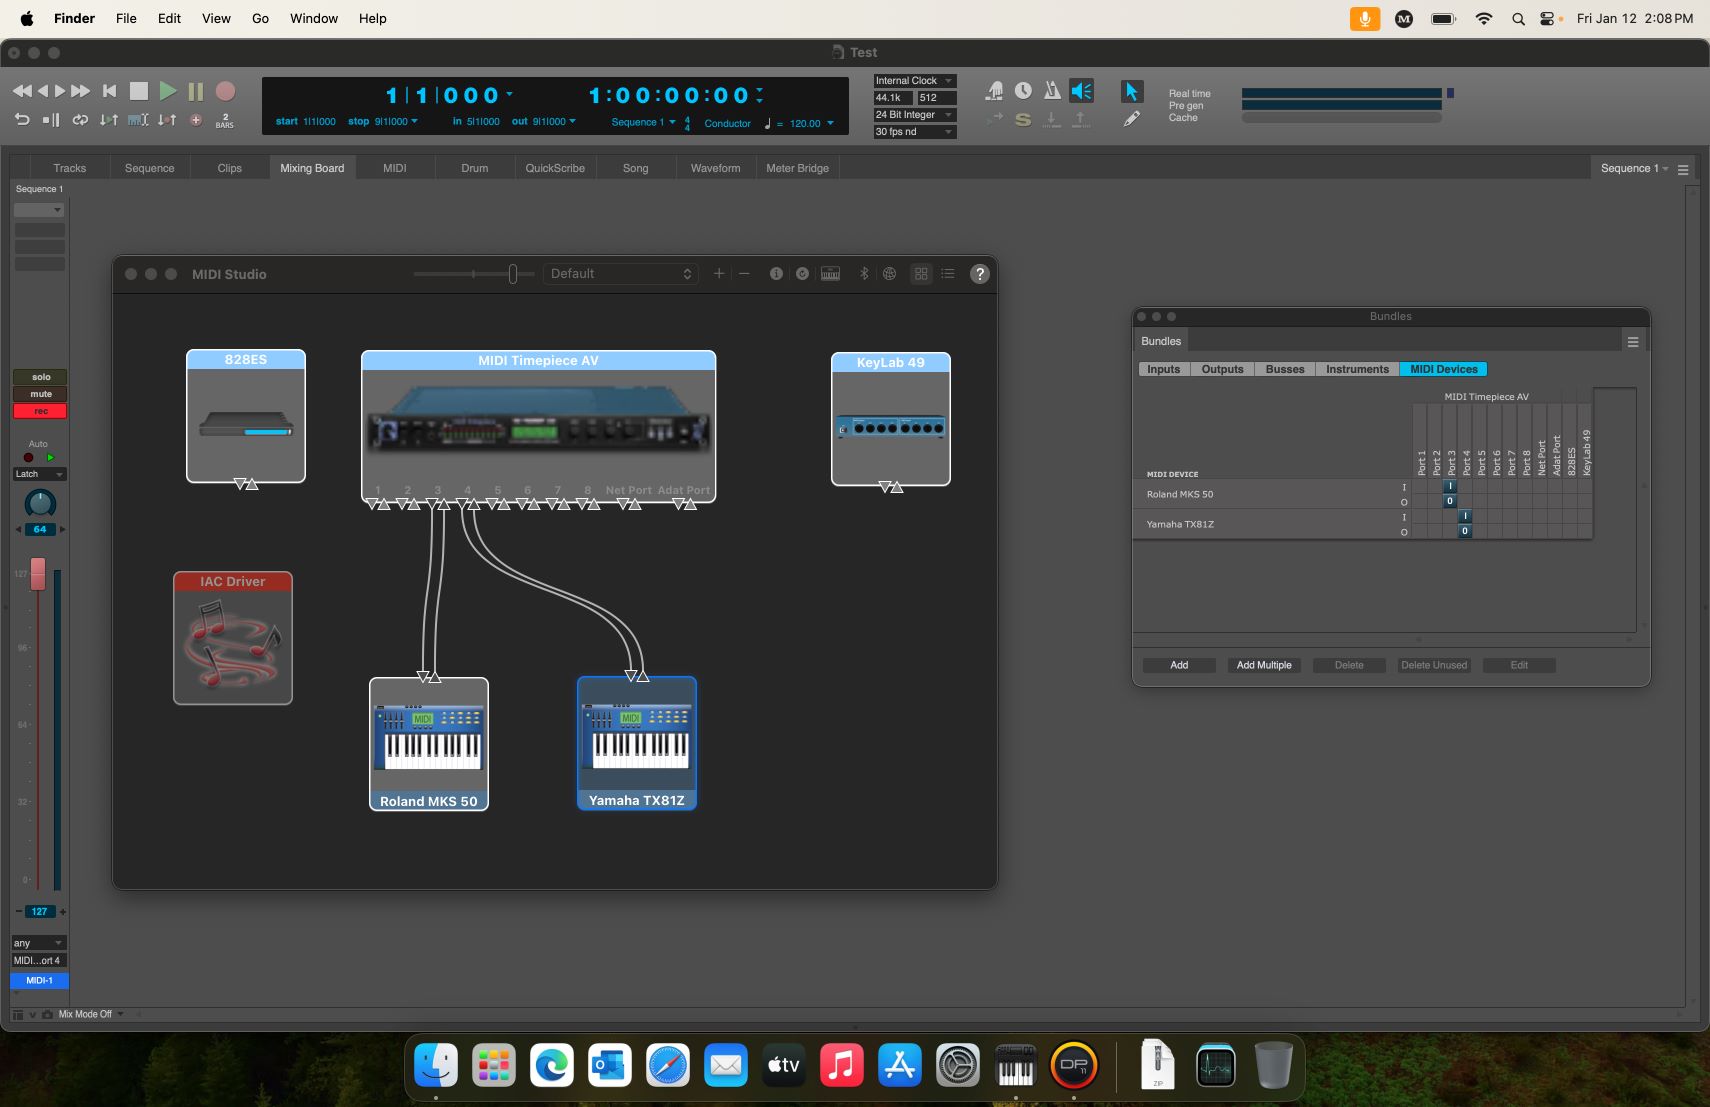Image resolution: width=1710 pixels, height=1107 pixels.
Task: Select the Yamaha TX81Z device icon
Action: tap(637, 743)
